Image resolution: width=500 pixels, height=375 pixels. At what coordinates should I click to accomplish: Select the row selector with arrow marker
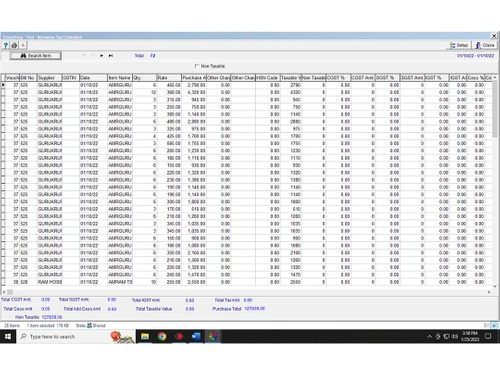click(3, 85)
